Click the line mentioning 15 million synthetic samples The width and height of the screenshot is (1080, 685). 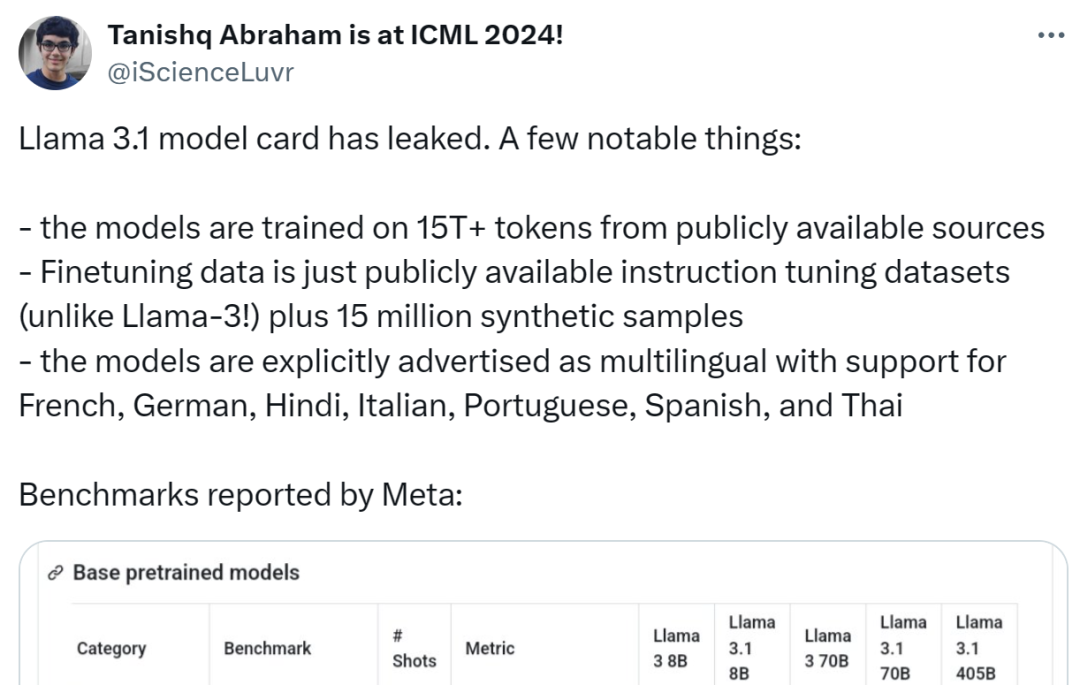pos(381,316)
